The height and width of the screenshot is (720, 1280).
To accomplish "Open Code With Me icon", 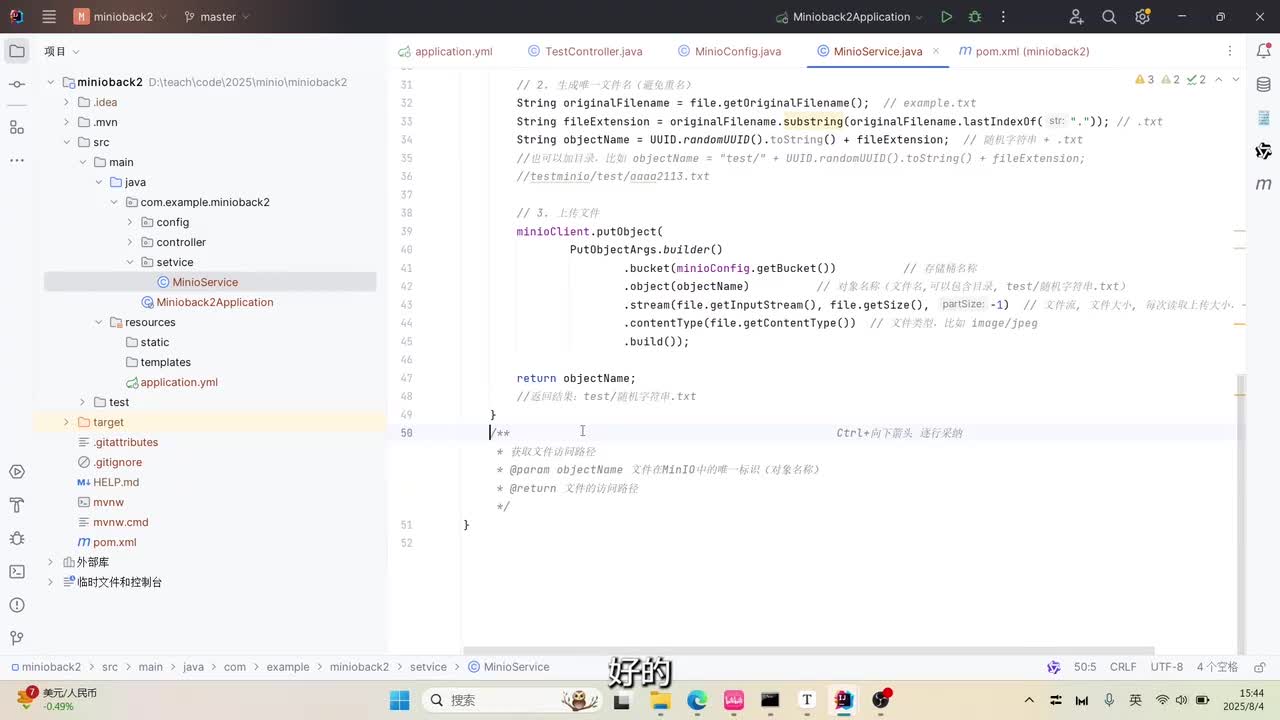I will click(x=1076, y=17).
